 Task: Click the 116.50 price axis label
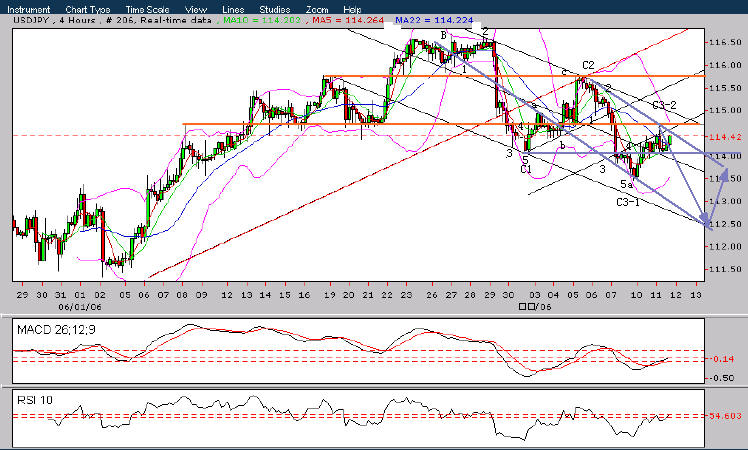[726, 42]
